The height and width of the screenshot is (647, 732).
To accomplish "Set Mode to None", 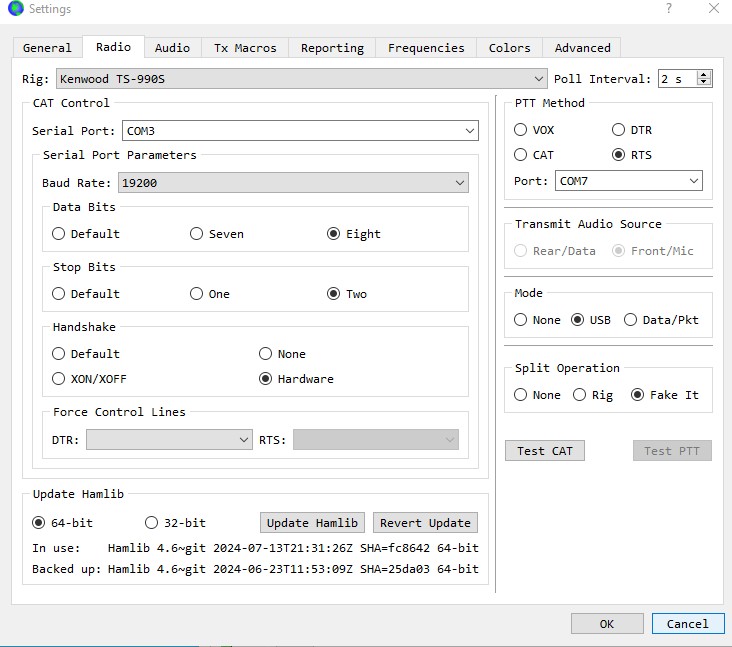I will click(x=537, y=320).
